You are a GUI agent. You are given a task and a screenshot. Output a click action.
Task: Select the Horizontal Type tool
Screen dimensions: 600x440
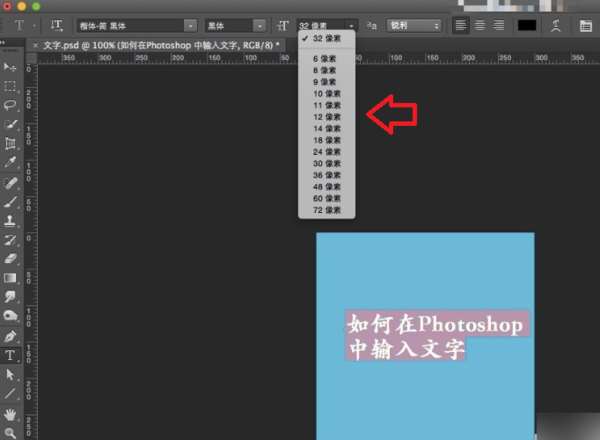tap(10, 355)
